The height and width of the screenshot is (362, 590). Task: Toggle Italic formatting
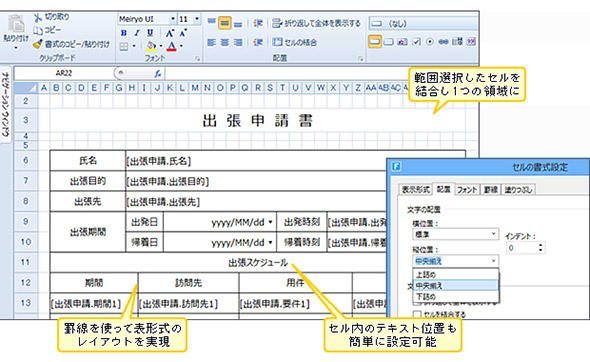click(x=137, y=33)
